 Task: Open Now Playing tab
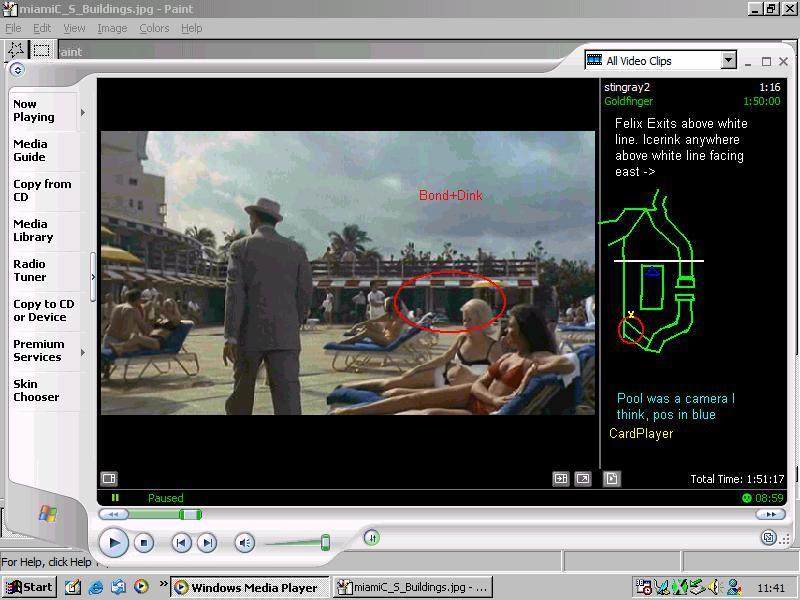[x=34, y=111]
